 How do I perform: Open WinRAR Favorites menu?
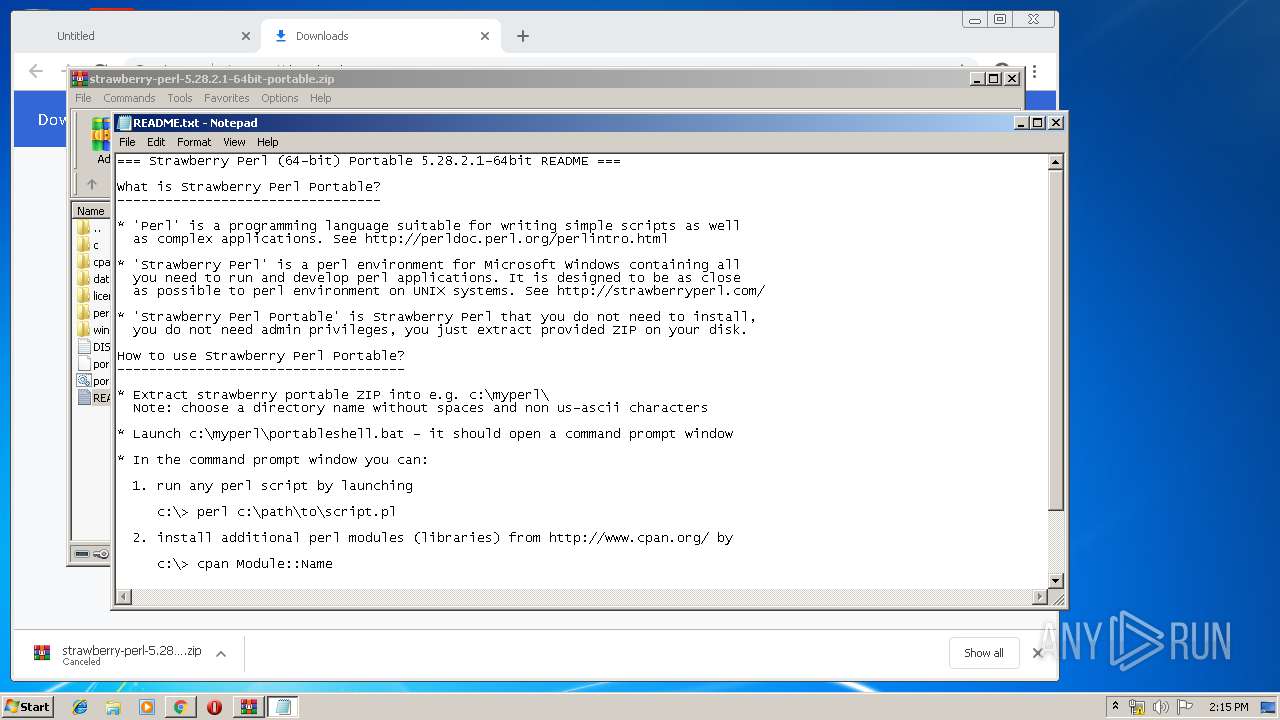click(x=227, y=98)
